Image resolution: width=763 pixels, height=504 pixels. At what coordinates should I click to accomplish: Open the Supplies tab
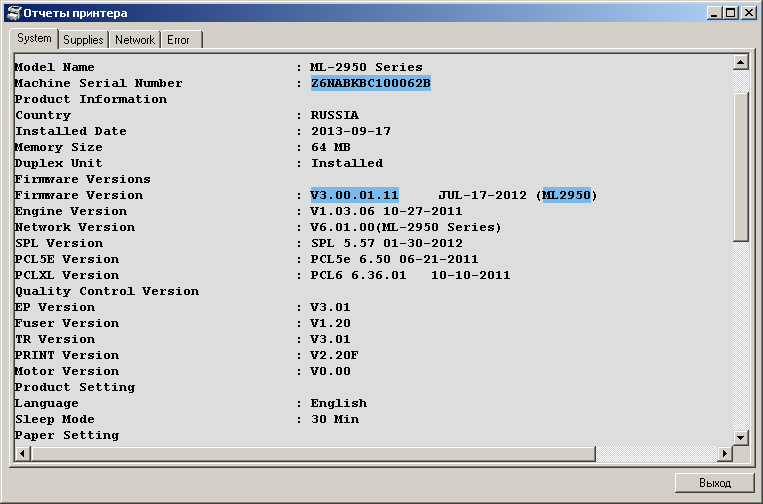(83, 40)
